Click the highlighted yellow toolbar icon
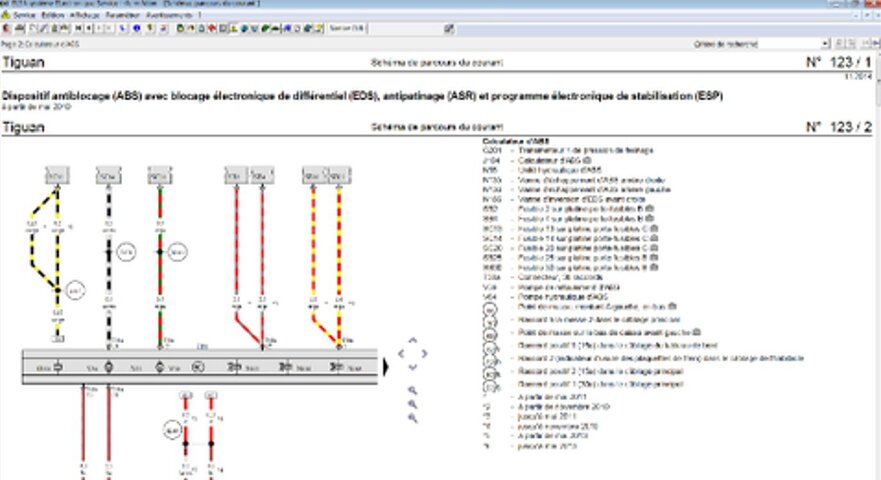The height and width of the screenshot is (480, 881). (233, 28)
